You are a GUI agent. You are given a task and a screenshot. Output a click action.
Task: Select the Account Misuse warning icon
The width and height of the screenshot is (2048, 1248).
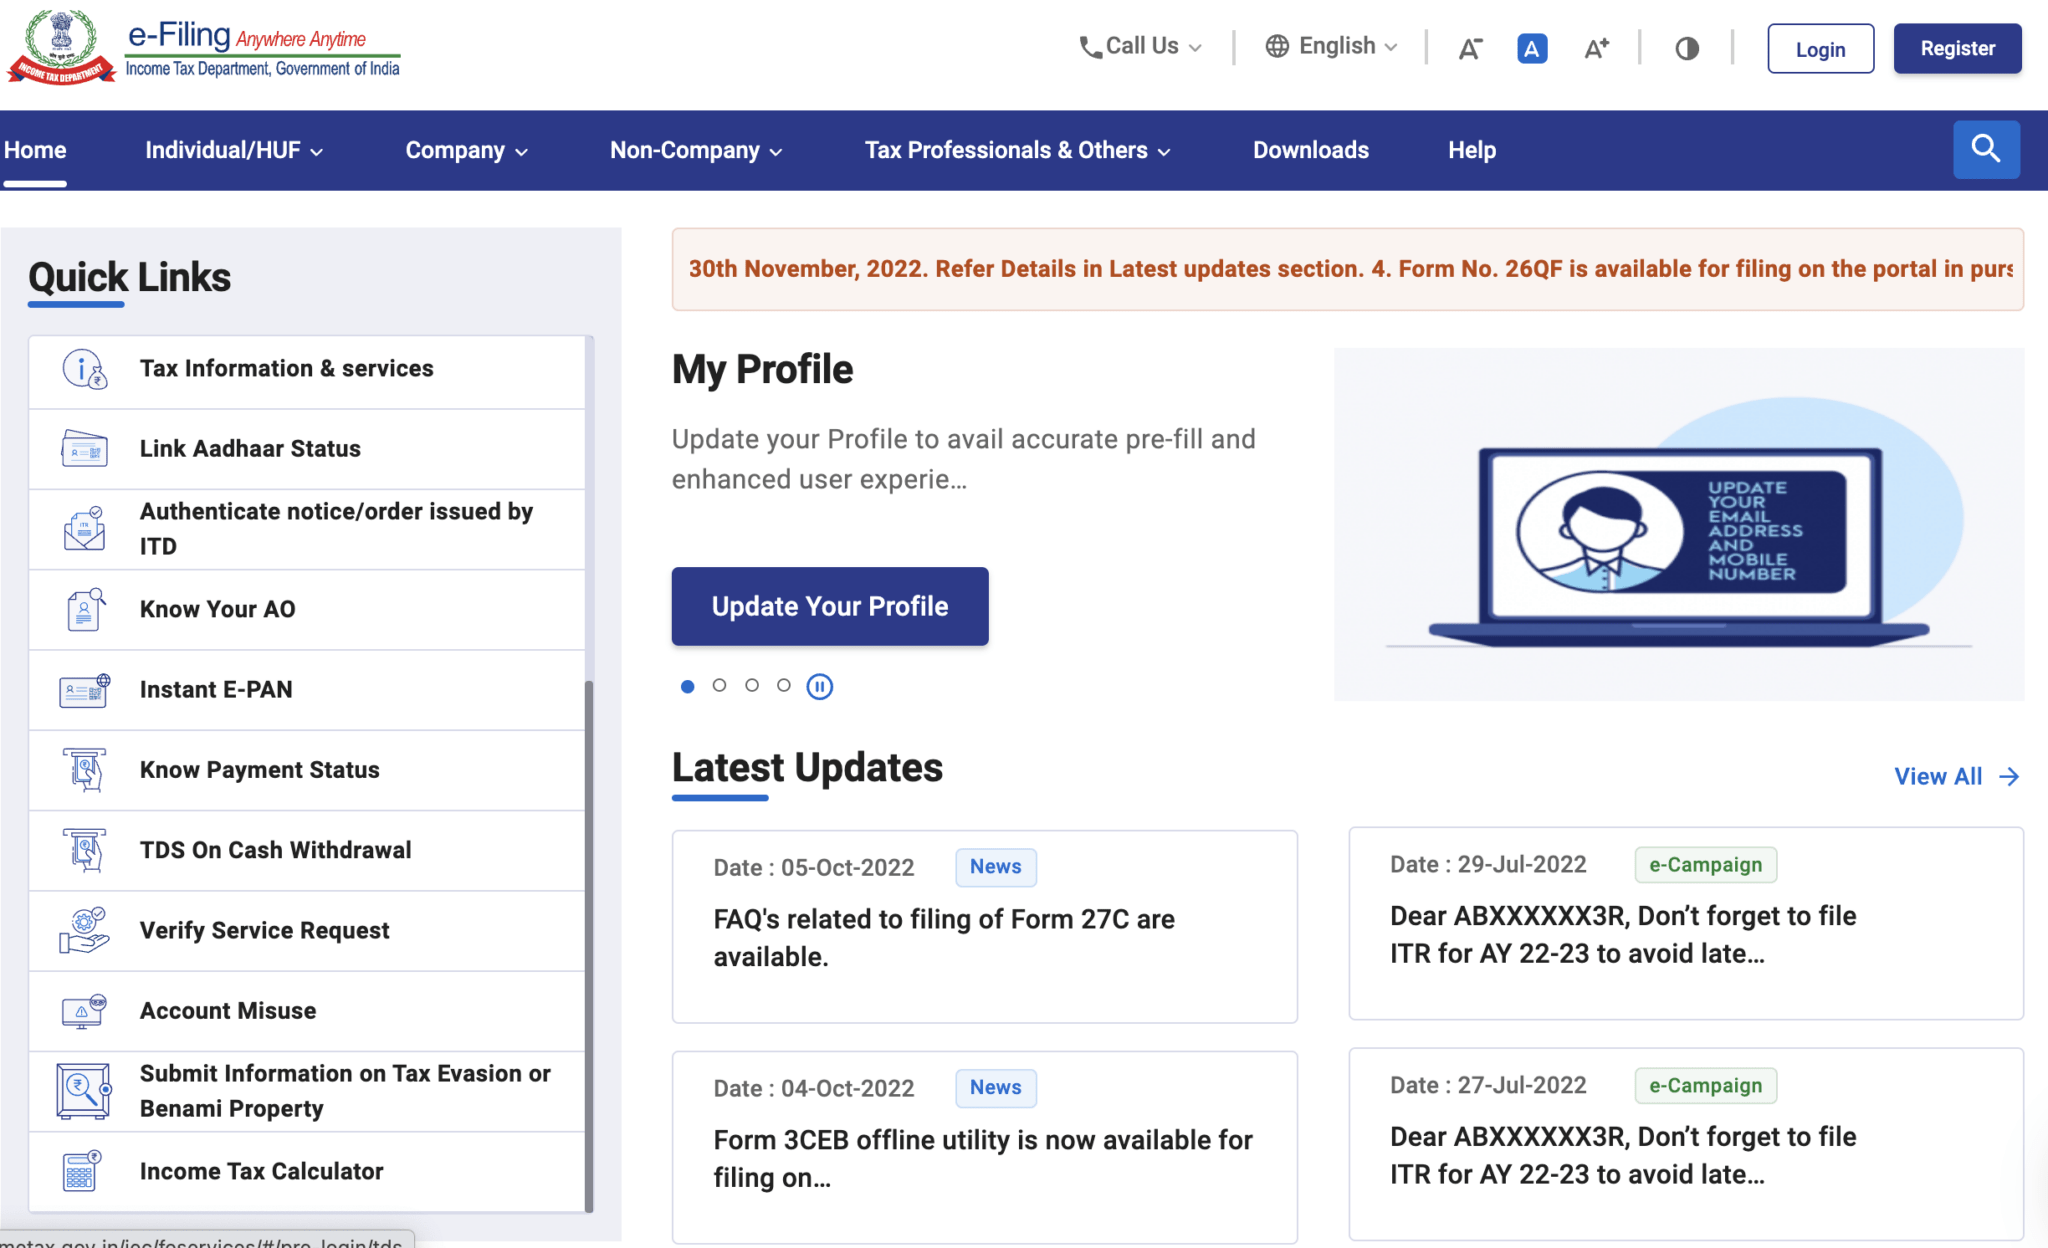(x=83, y=1010)
